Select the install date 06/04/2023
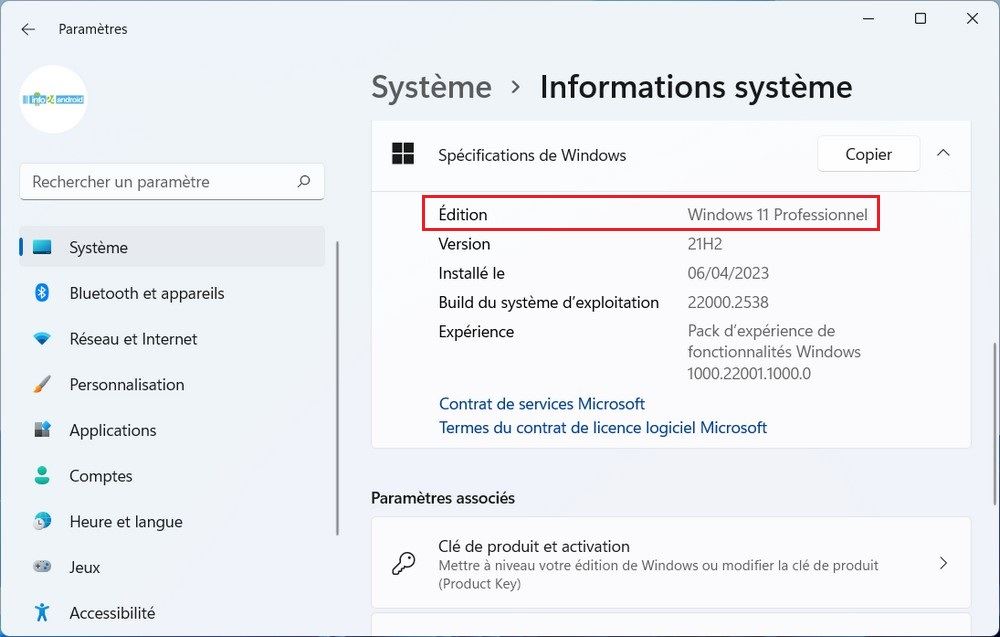This screenshot has height=637, width=1000. [x=728, y=274]
